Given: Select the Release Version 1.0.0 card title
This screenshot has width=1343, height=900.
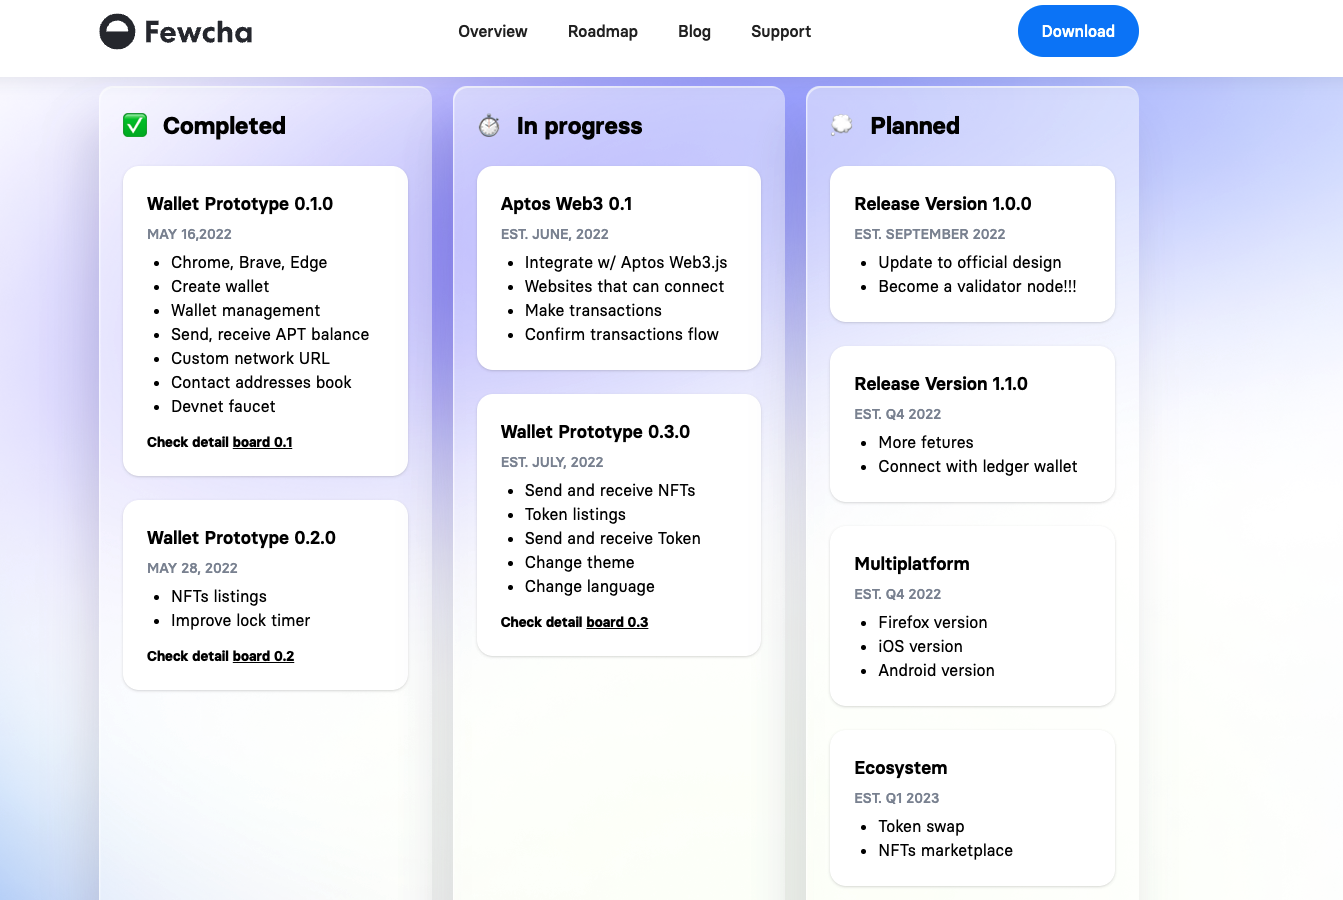Looking at the screenshot, I should pyautogui.click(x=942, y=204).
